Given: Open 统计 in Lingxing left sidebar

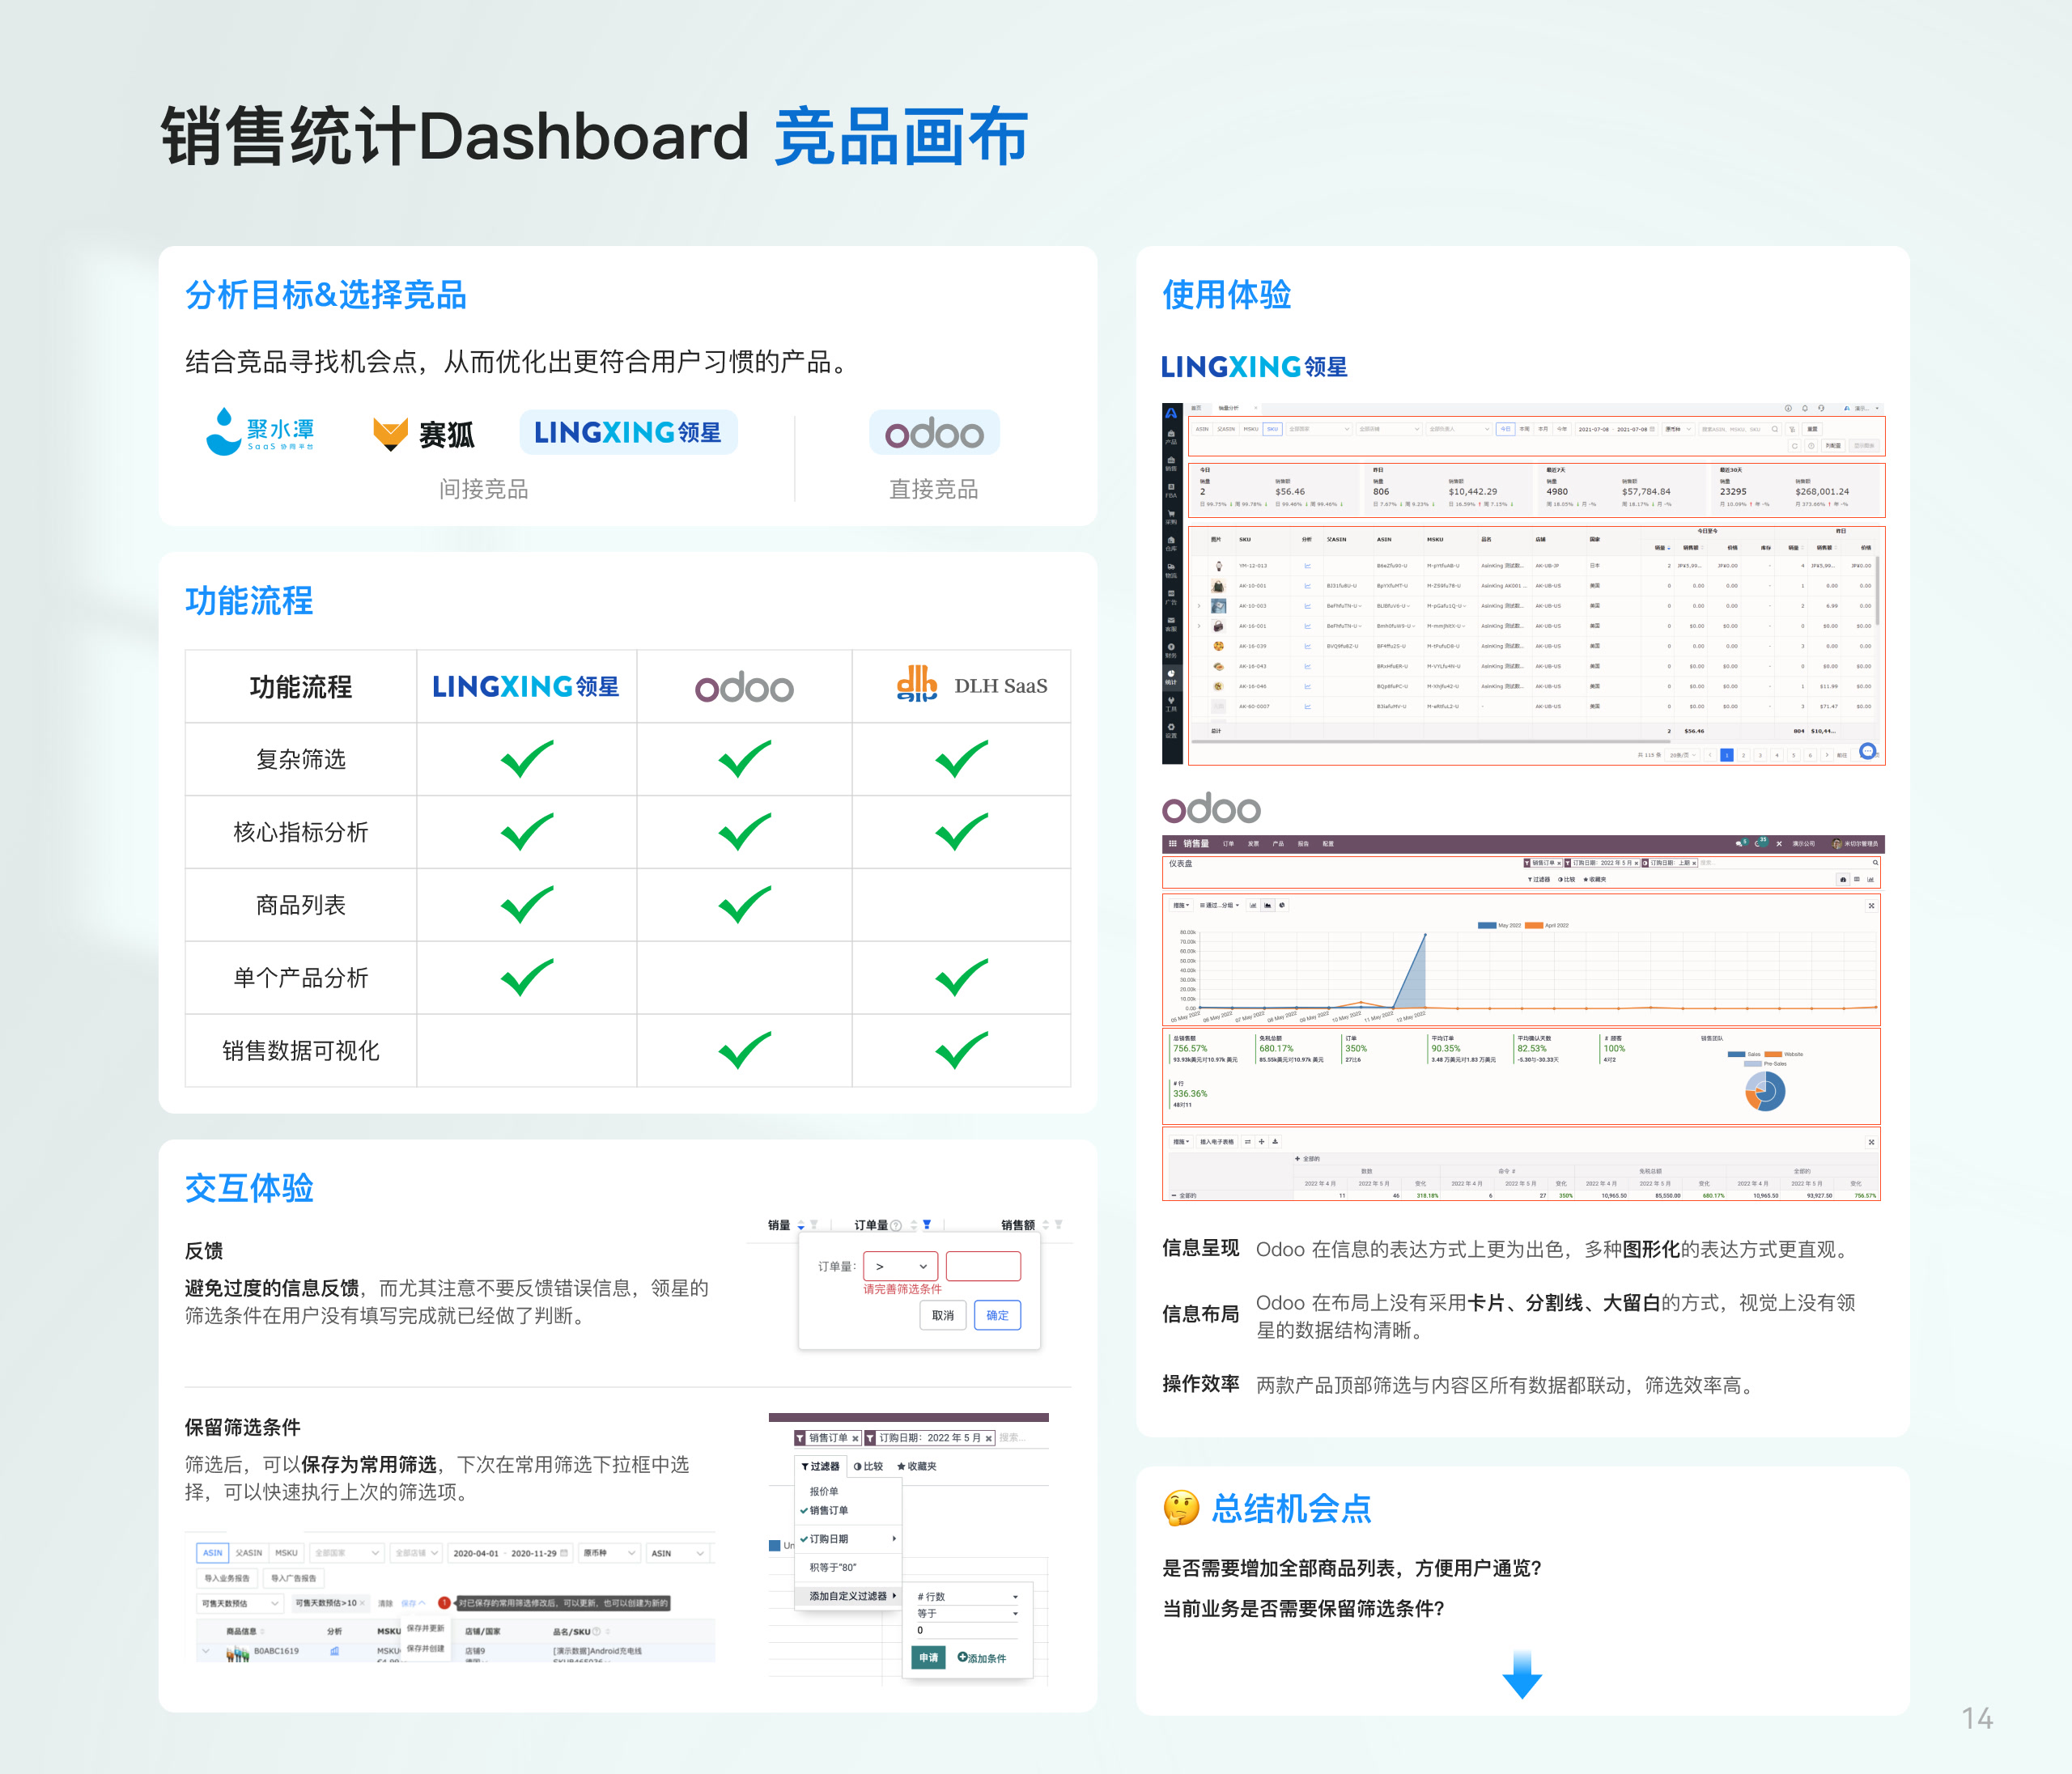Looking at the screenshot, I should click(x=1171, y=677).
